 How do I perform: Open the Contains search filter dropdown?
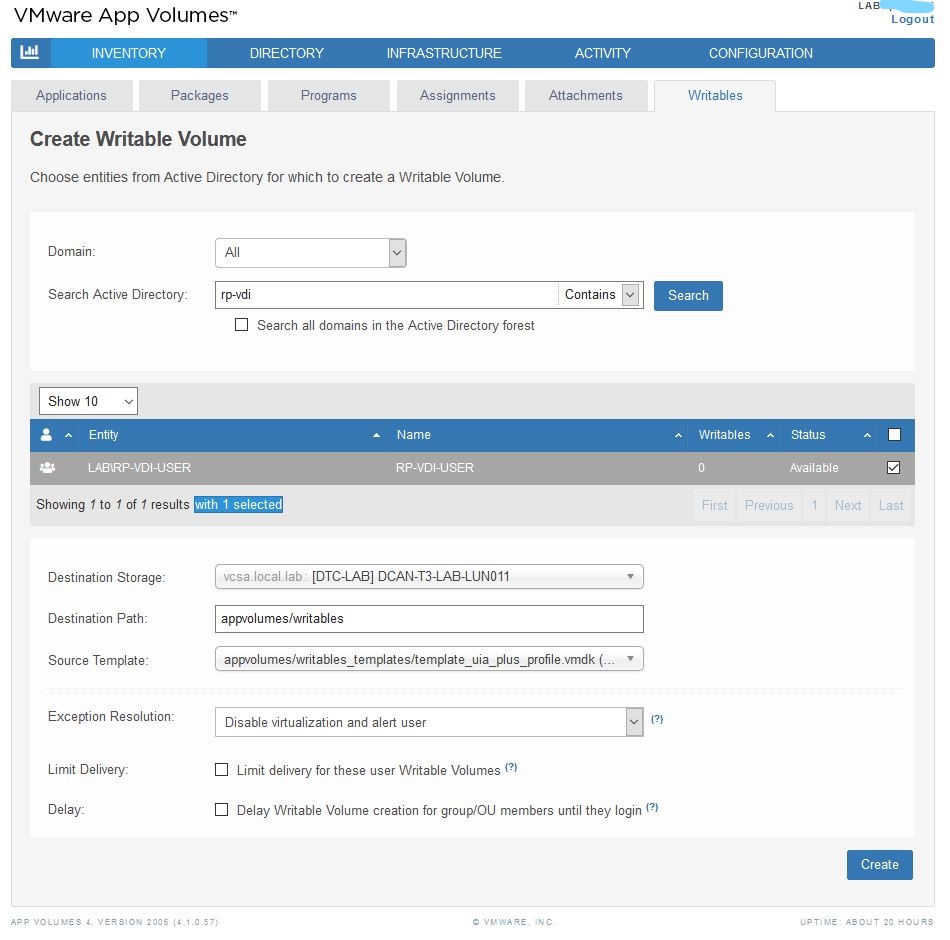[600, 295]
